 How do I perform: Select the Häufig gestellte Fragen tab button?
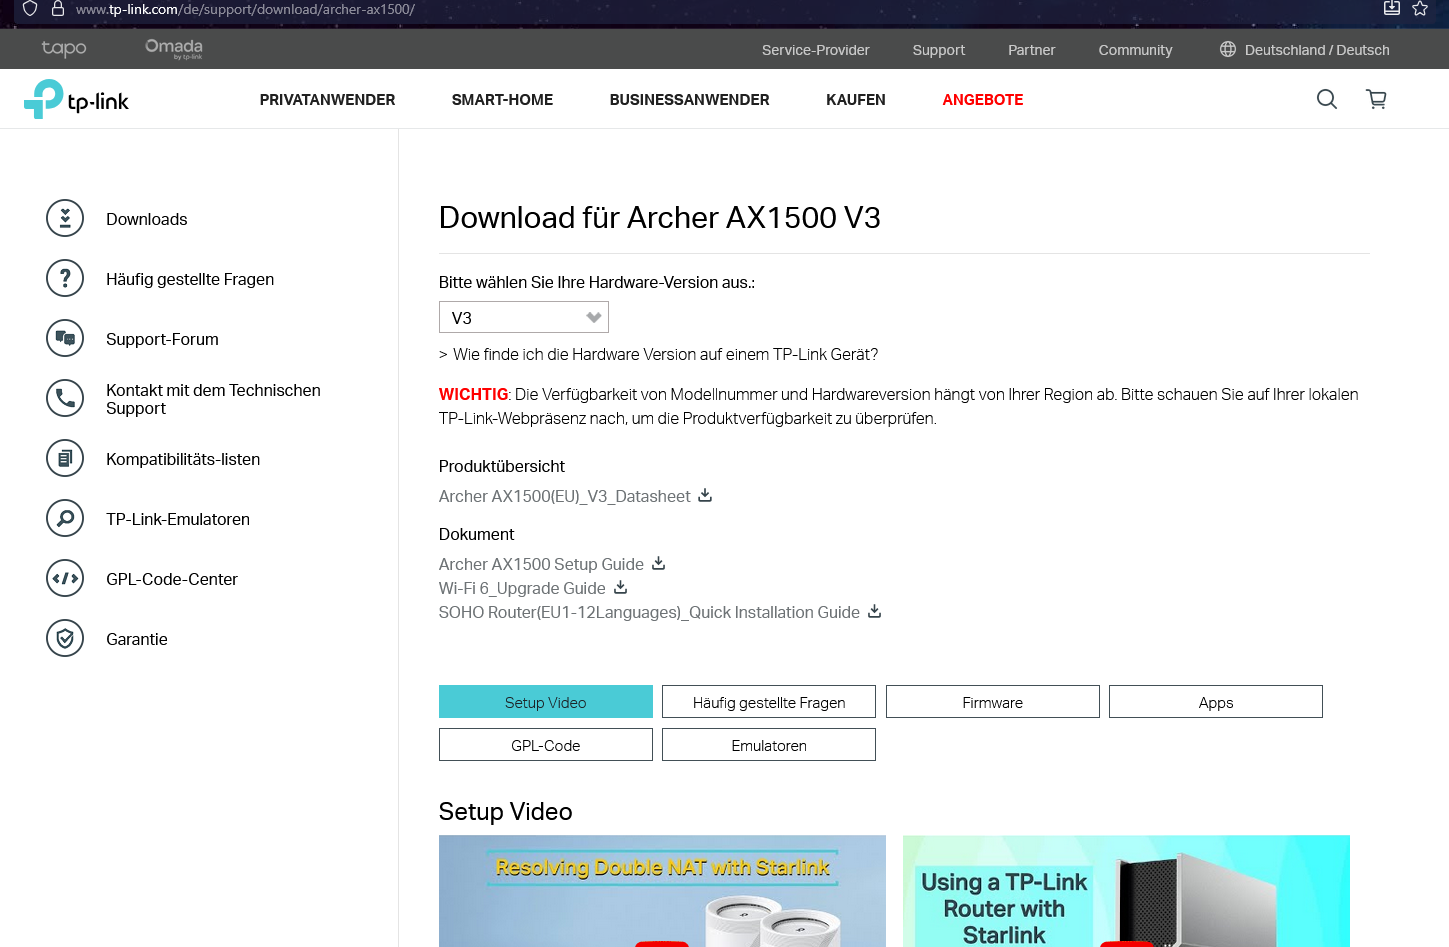pyautogui.click(x=769, y=702)
